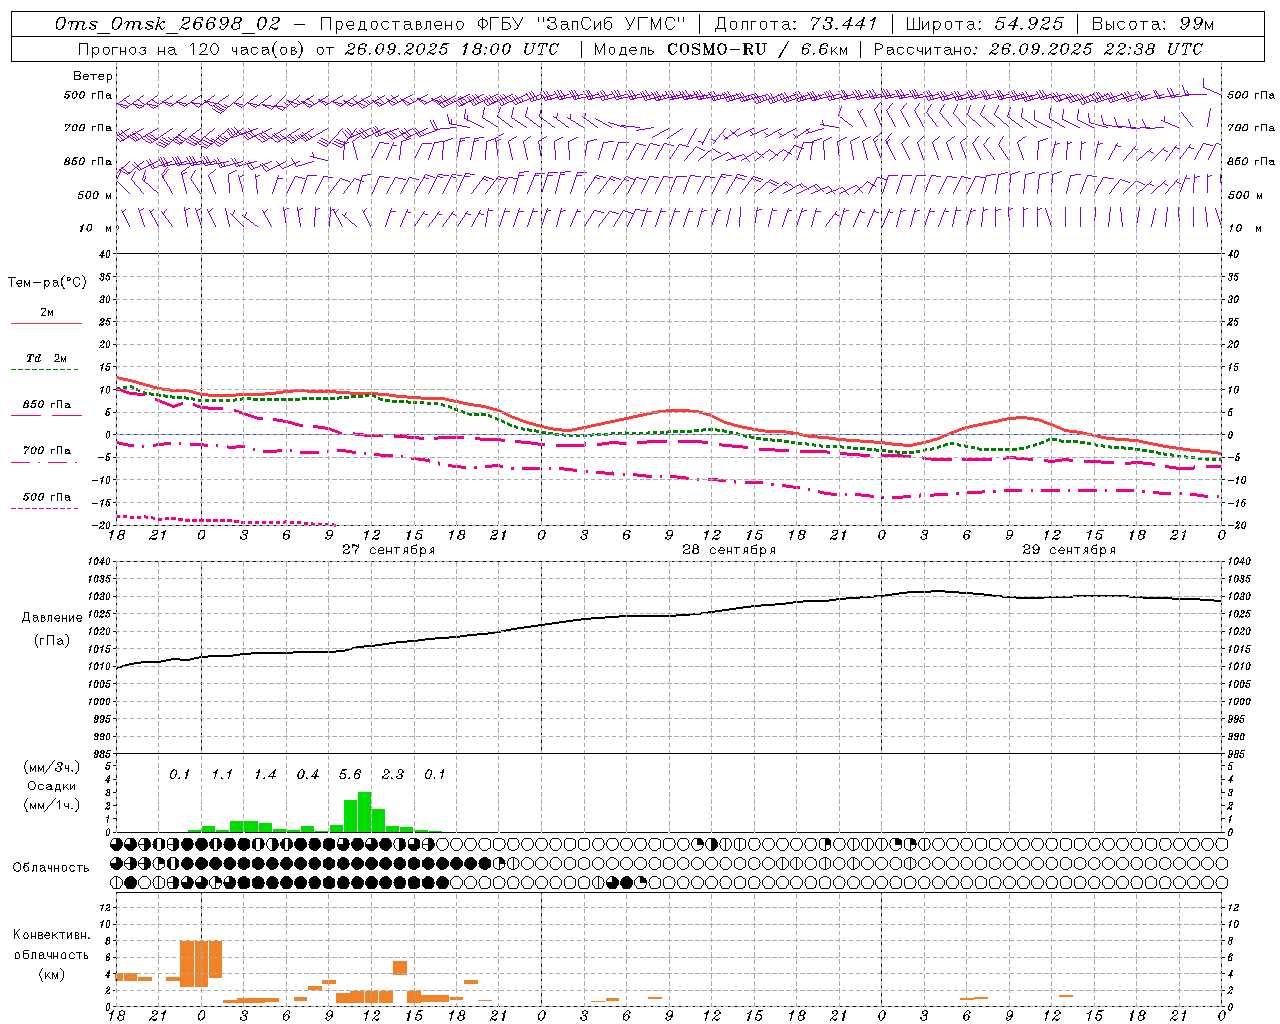The image size is (1280, 1024).
Task: Click the (км) unit label
Action: [52, 974]
